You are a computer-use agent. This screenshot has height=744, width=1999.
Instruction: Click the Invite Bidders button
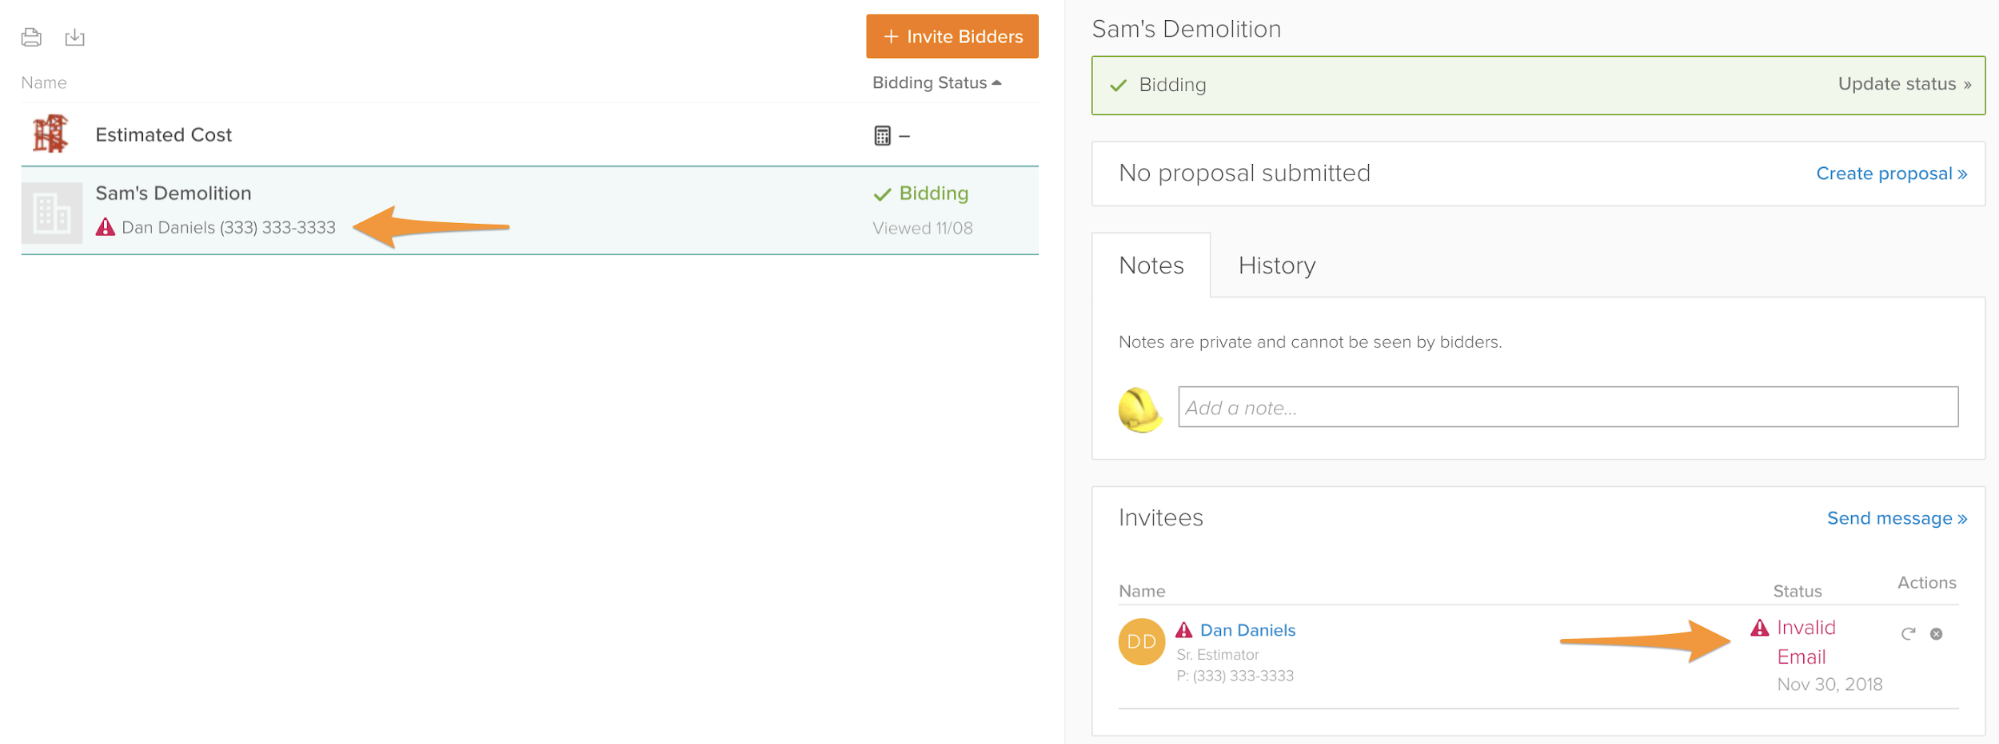[x=952, y=37]
